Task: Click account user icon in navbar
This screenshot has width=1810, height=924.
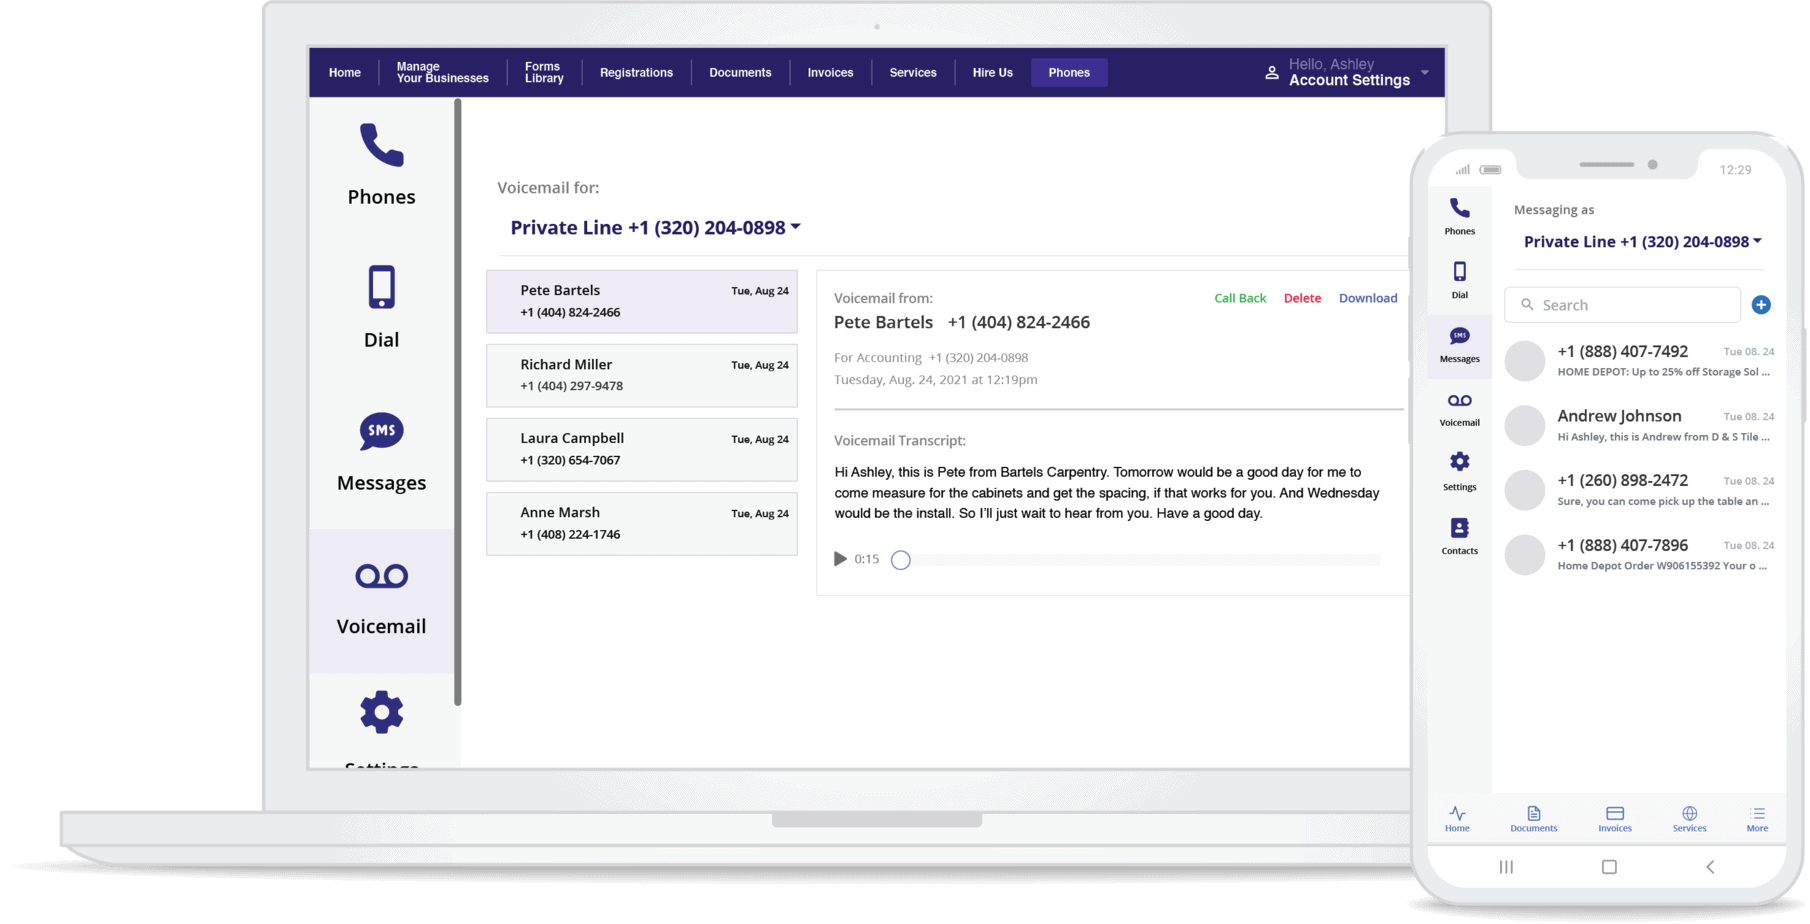Action: (1272, 73)
